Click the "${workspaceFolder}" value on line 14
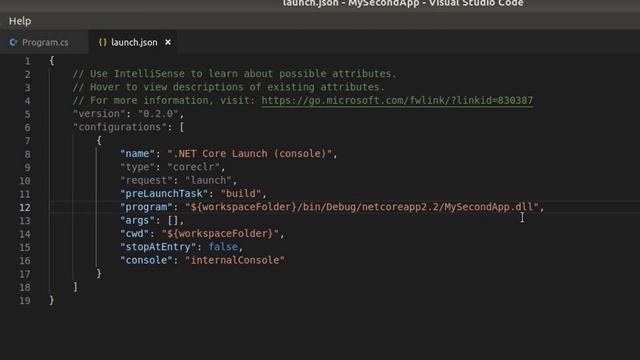This screenshot has height=360, width=640. click(220, 234)
